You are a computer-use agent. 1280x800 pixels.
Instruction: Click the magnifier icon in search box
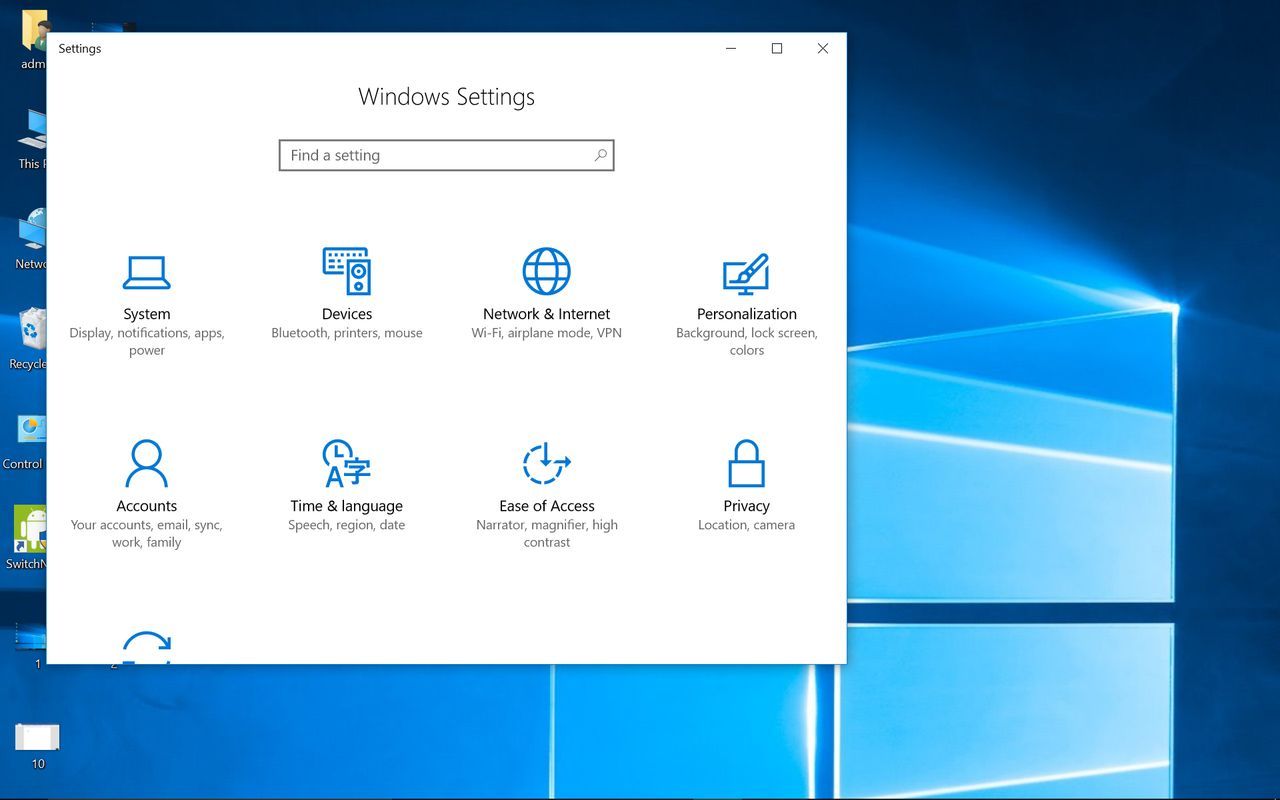[x=600, y=155]
